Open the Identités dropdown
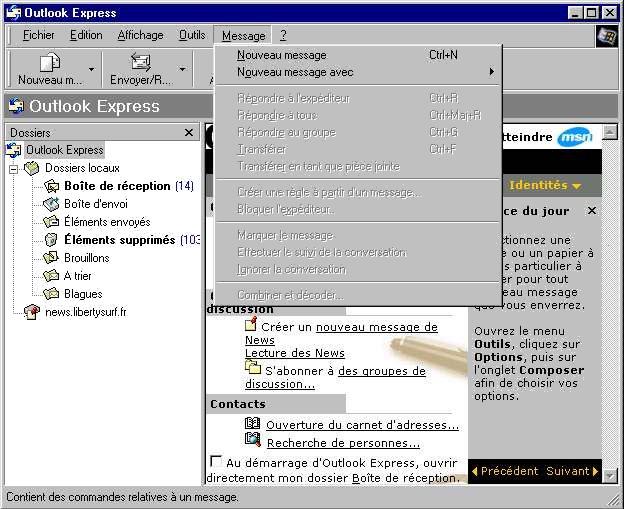 point(544,185)
